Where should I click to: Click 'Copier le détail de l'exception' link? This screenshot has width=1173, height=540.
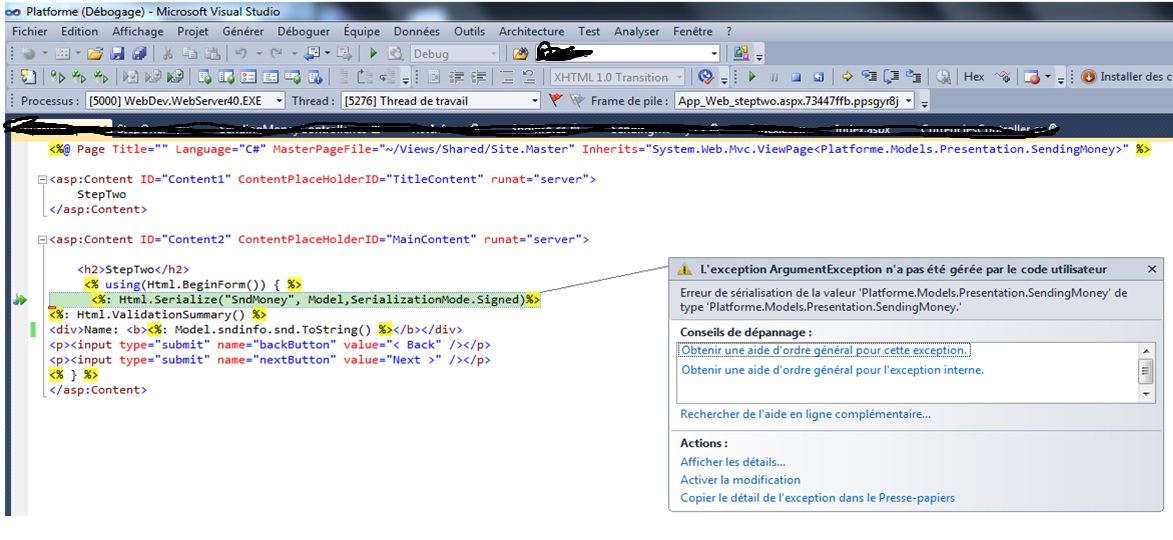pos(818,498)
